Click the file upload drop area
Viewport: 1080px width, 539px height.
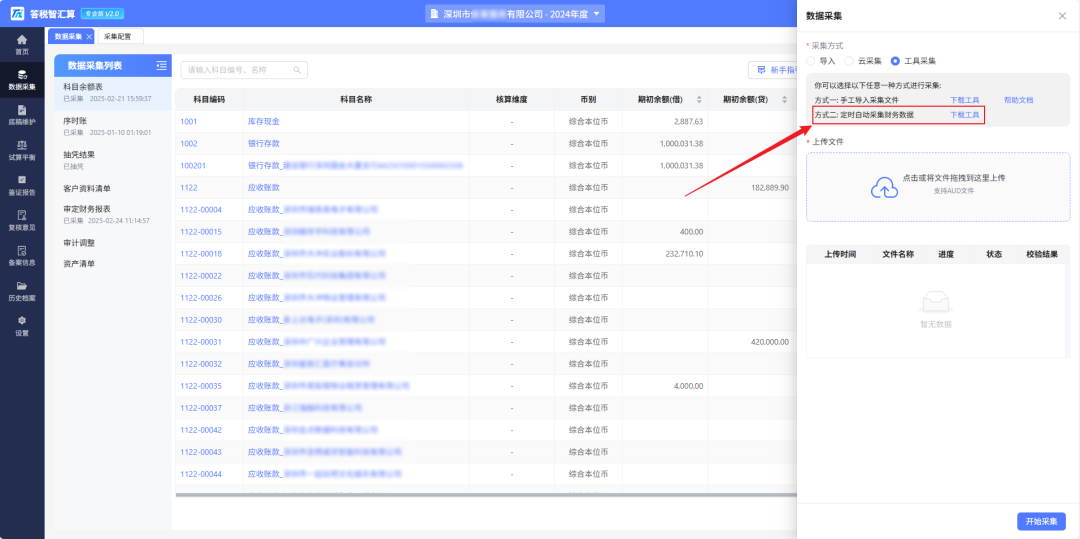point(938,187)
